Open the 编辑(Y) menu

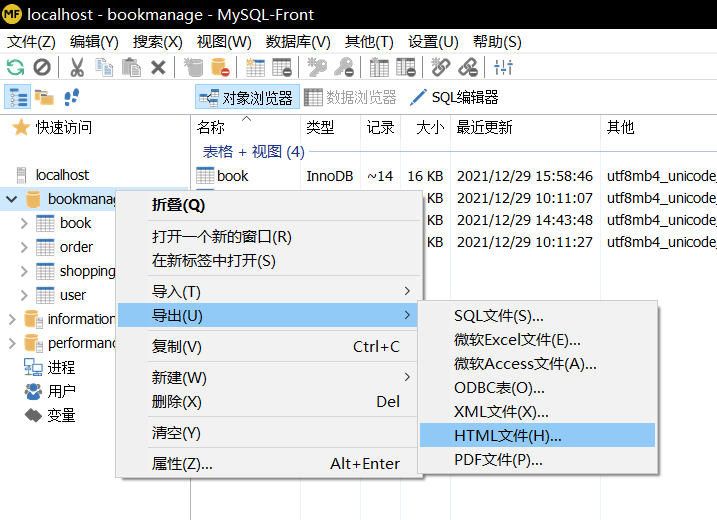tap(94, 42)
